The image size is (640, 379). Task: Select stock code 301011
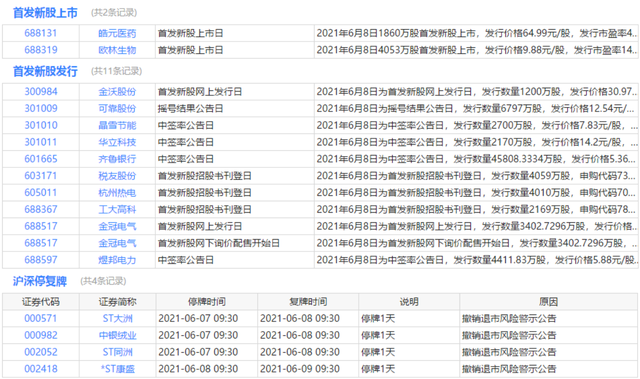coord(40,142)
